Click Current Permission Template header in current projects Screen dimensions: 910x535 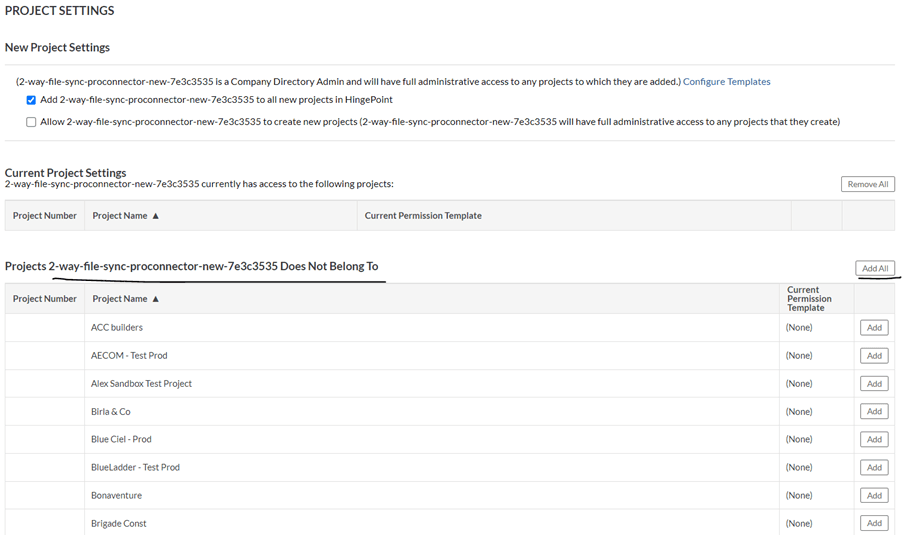pos(423,216)
